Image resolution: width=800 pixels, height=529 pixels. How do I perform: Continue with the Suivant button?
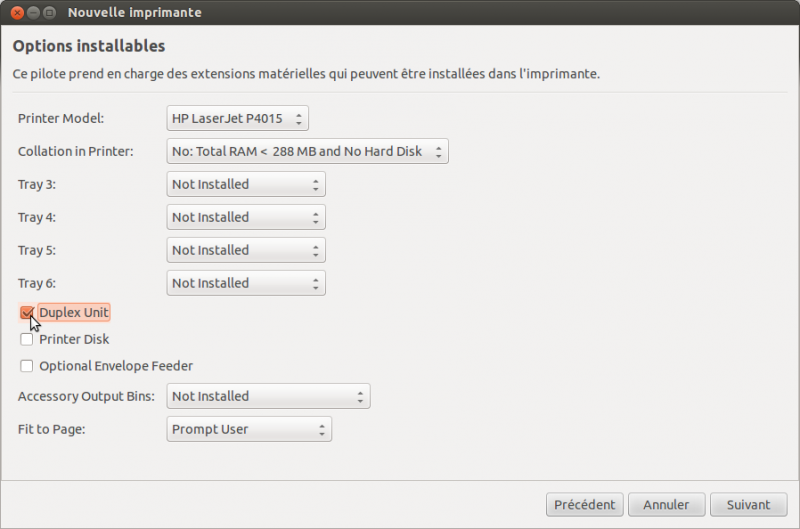pos(748,505)
